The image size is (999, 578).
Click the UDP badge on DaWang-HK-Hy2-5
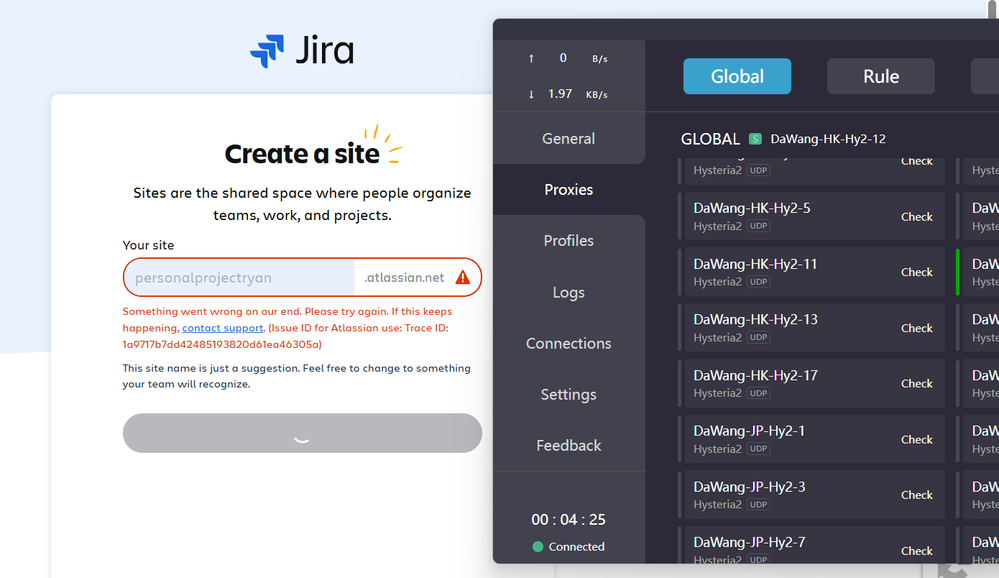[758, 226]
